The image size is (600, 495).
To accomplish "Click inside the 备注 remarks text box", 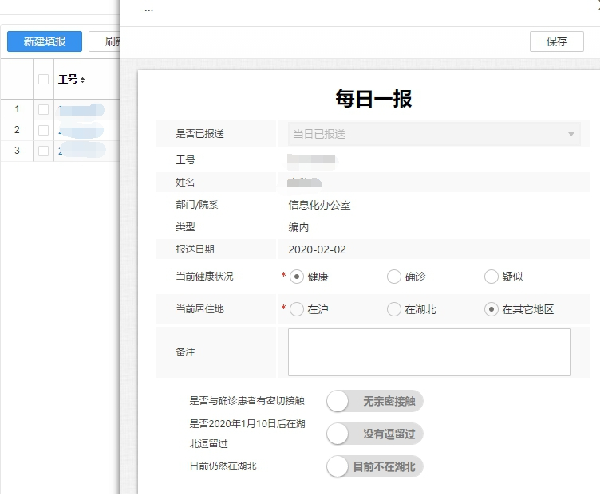I will point(428,352).
